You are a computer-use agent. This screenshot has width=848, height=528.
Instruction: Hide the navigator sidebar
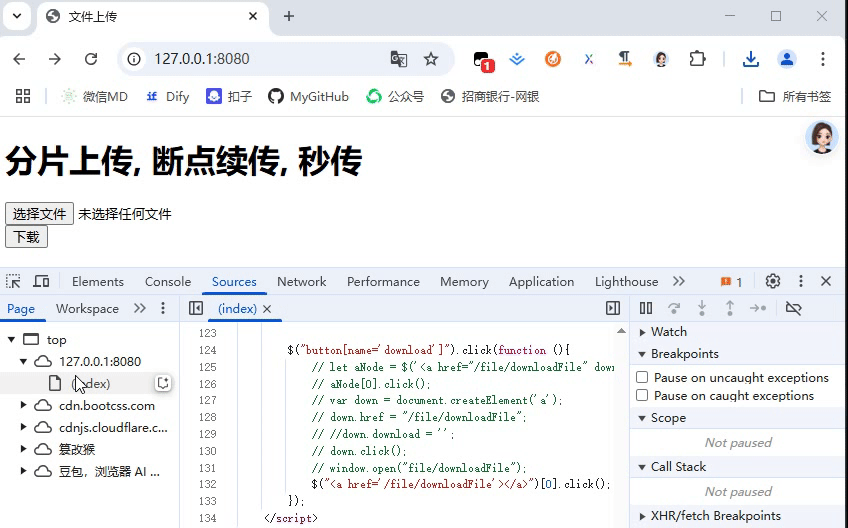pos(196,308)
